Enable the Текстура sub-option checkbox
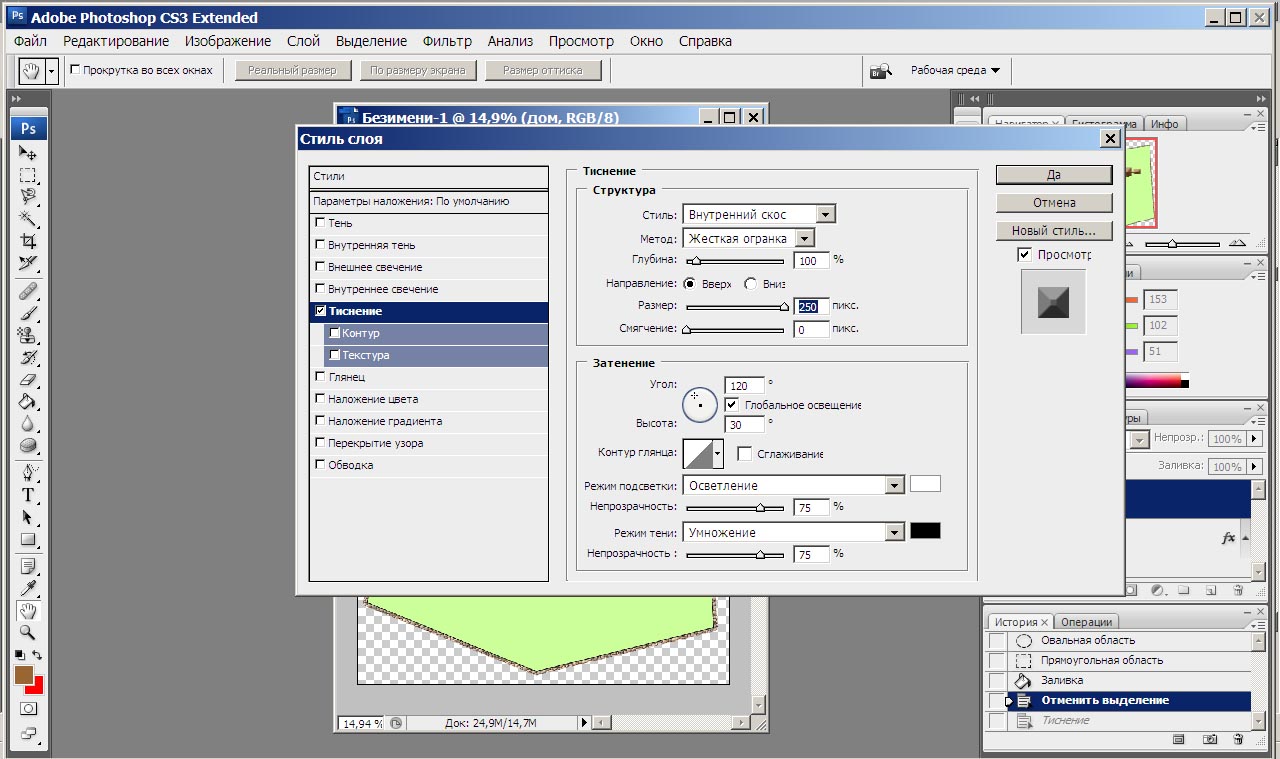Screen dimensions: 1280x759 [334, 355]
